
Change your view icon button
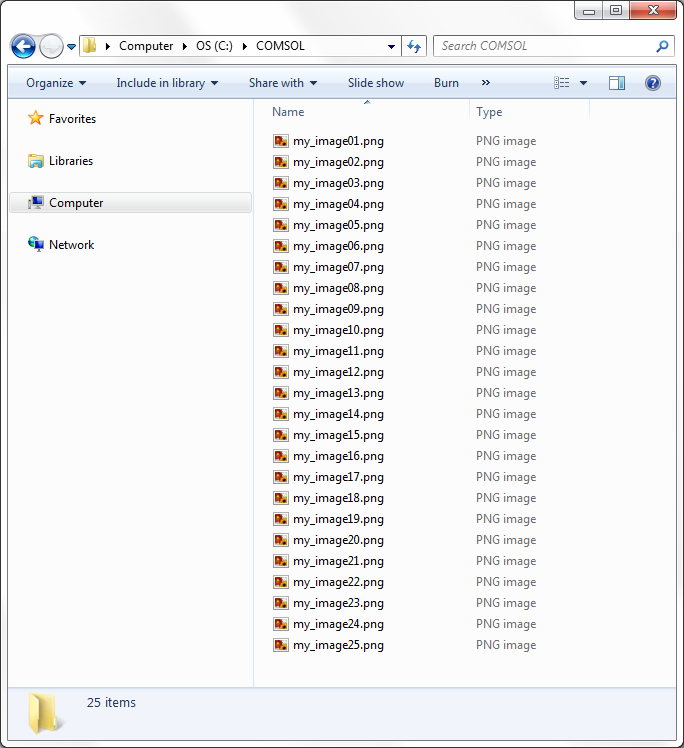[561, 83]
